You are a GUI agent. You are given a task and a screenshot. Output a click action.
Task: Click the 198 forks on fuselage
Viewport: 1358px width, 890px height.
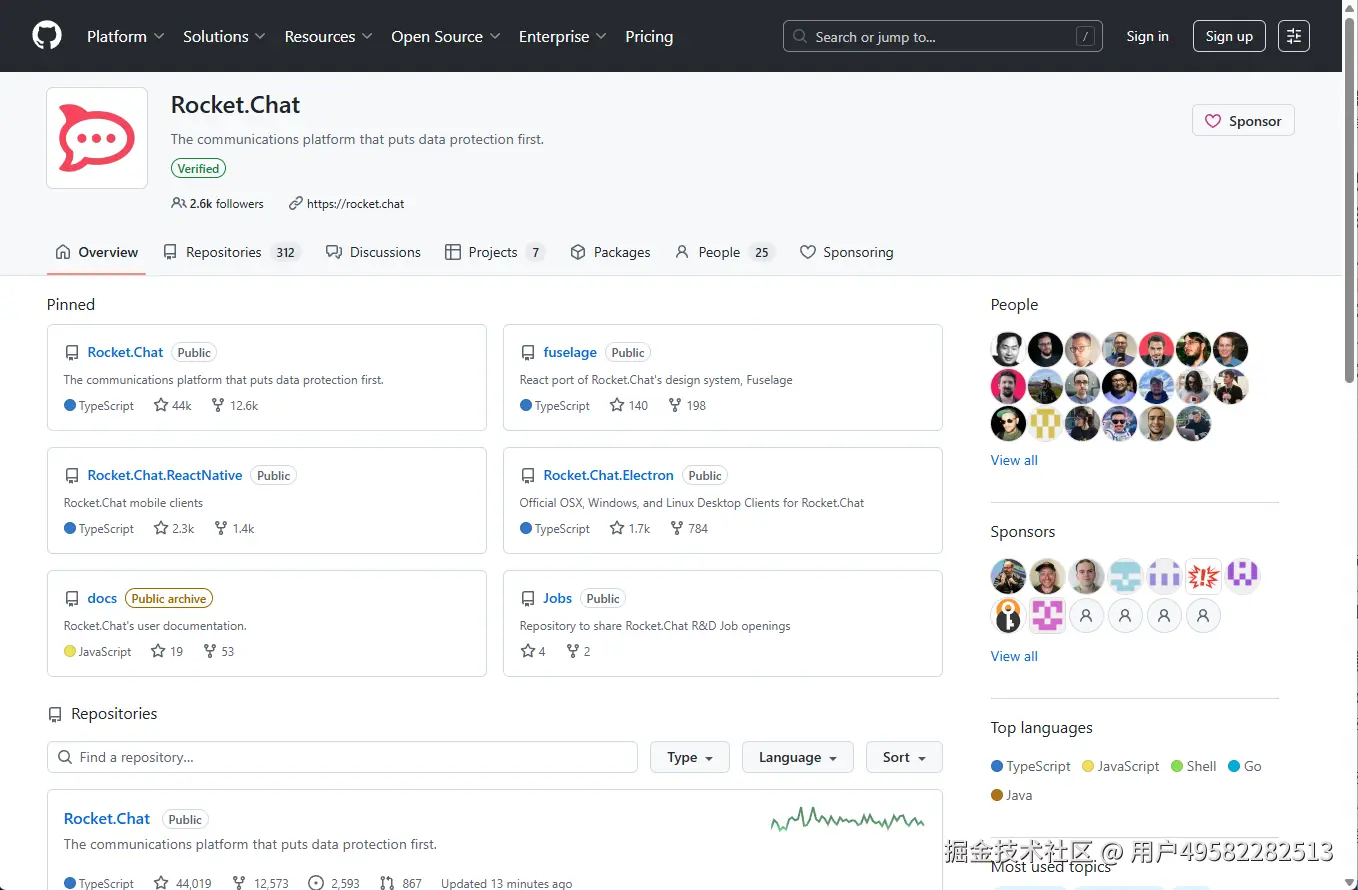pyautogui.click(x=687, y=406)
